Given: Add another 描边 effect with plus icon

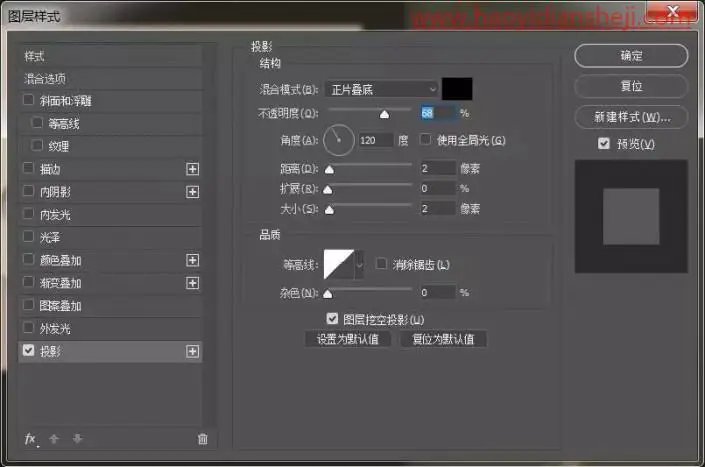Looking at the screenshot, I should pyautogui.click(x=192, y=169).
